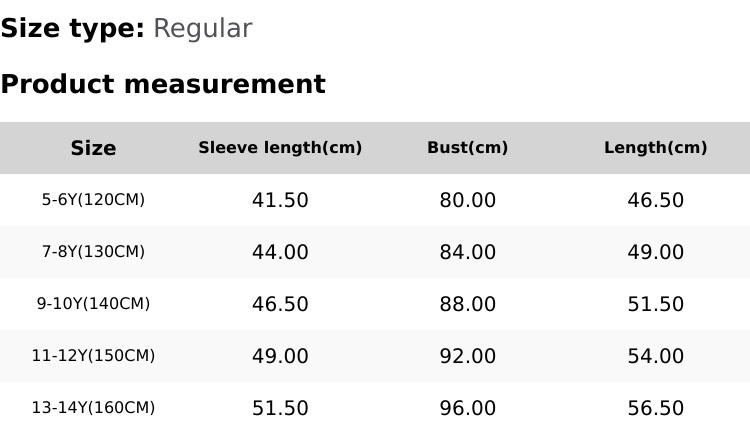Click length value 51.50
This screenshot has height=434, width=750.
click(x=655, y=305)
